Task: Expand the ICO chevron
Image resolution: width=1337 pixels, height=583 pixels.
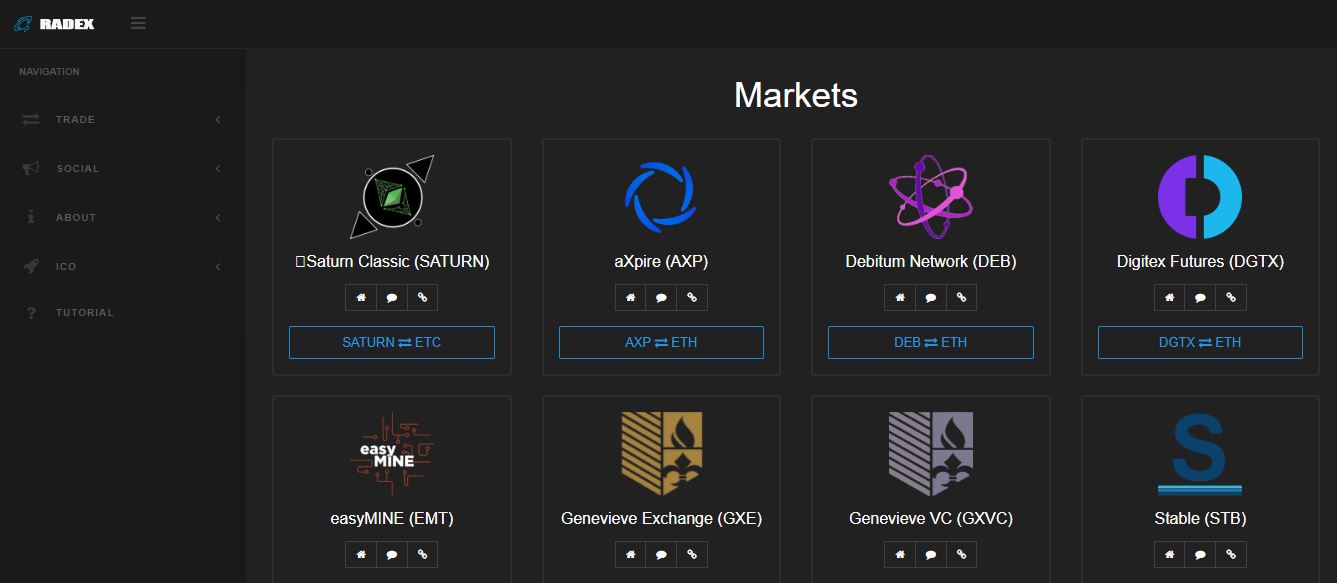Action: point(218,266)
